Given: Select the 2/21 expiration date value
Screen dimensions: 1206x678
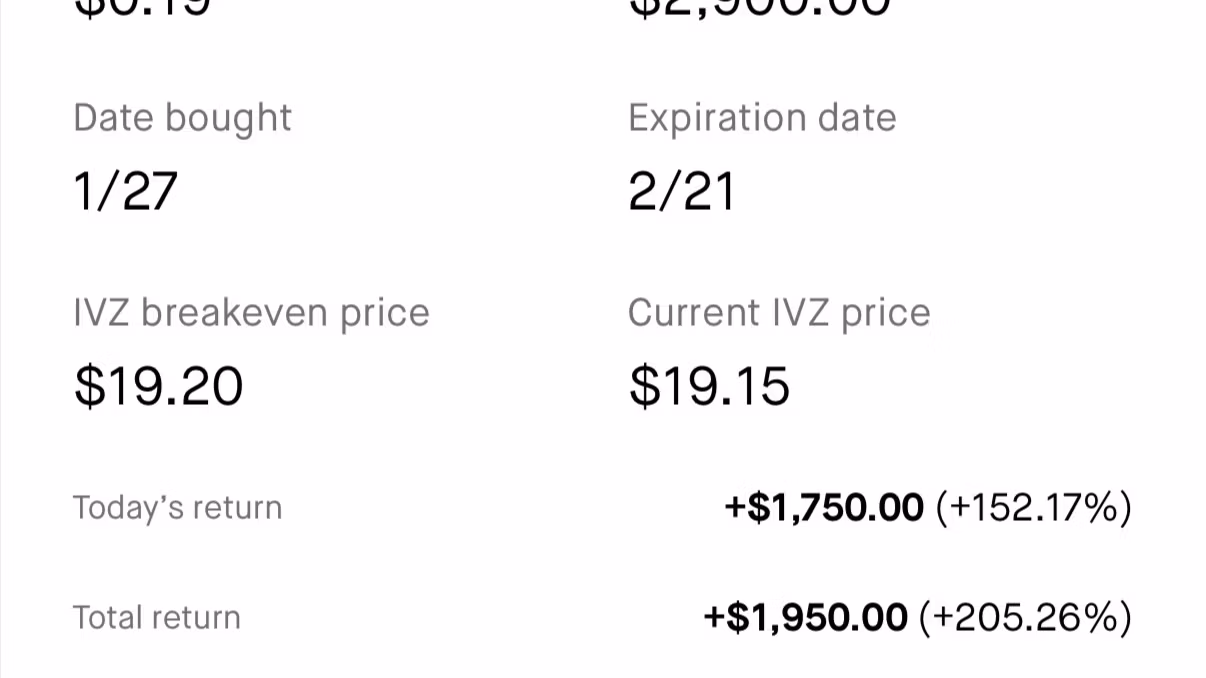Looking at the screenshot, I should click(681, 191).
